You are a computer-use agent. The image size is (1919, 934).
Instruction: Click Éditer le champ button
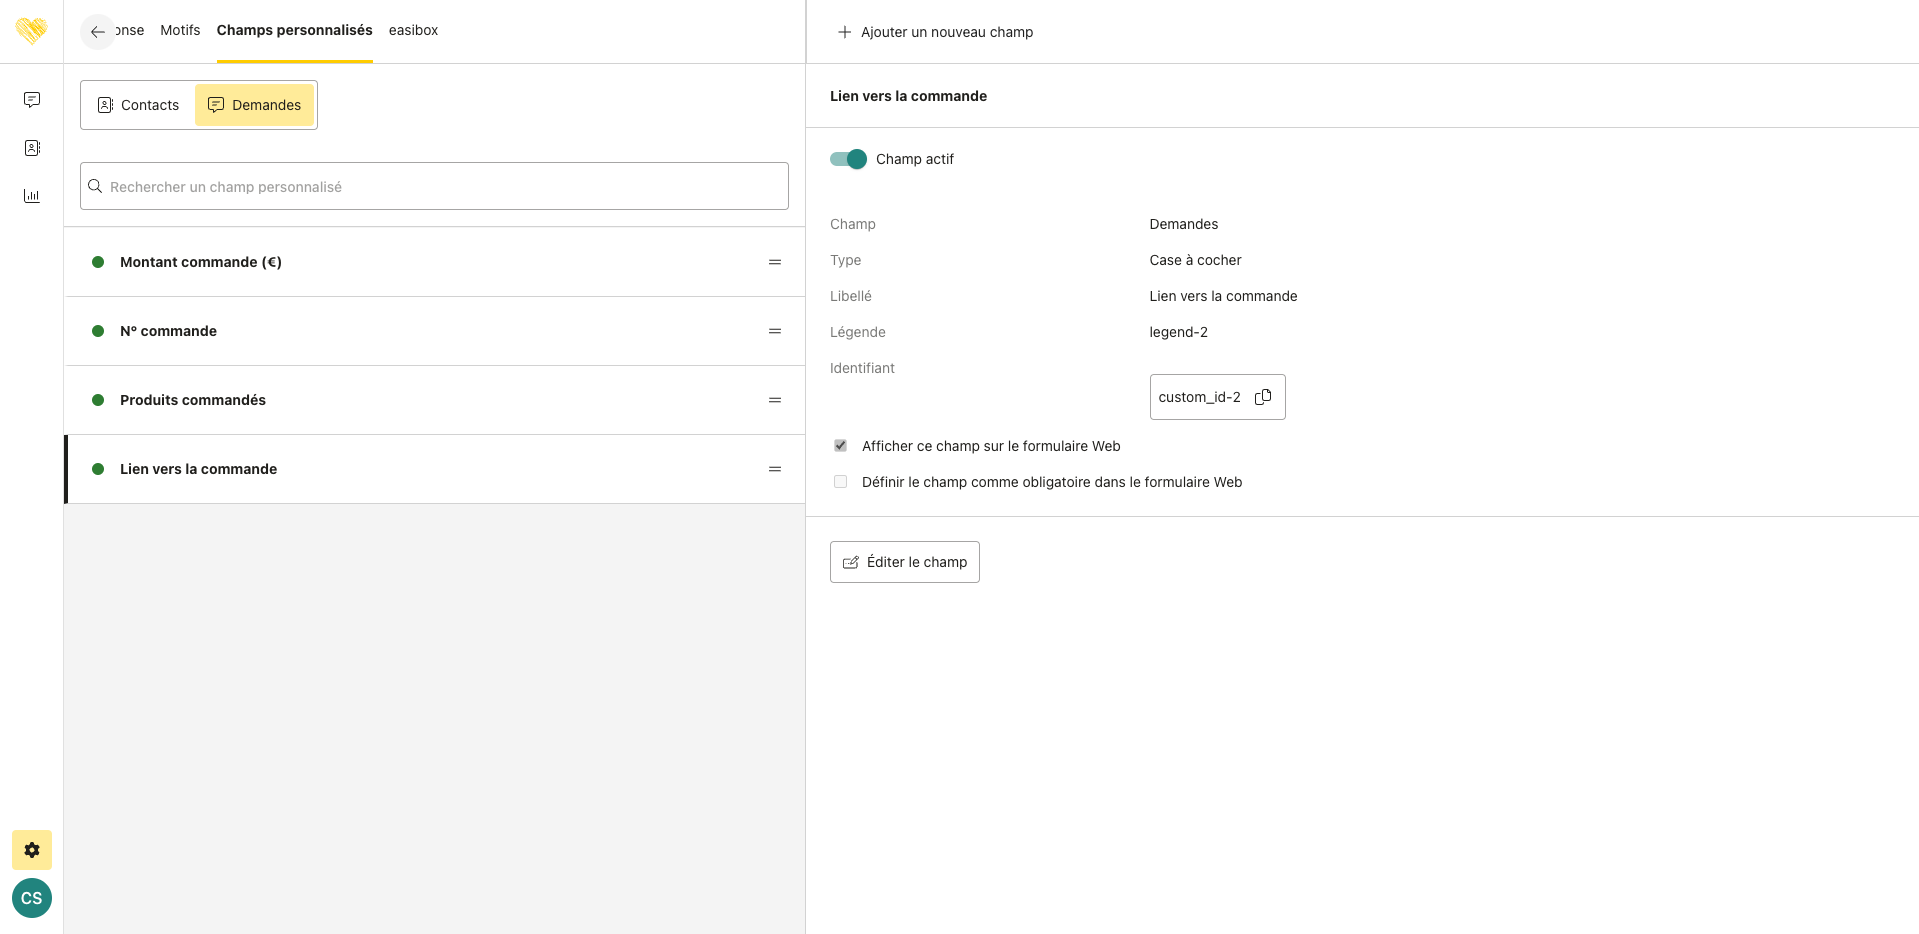point(904,562)
